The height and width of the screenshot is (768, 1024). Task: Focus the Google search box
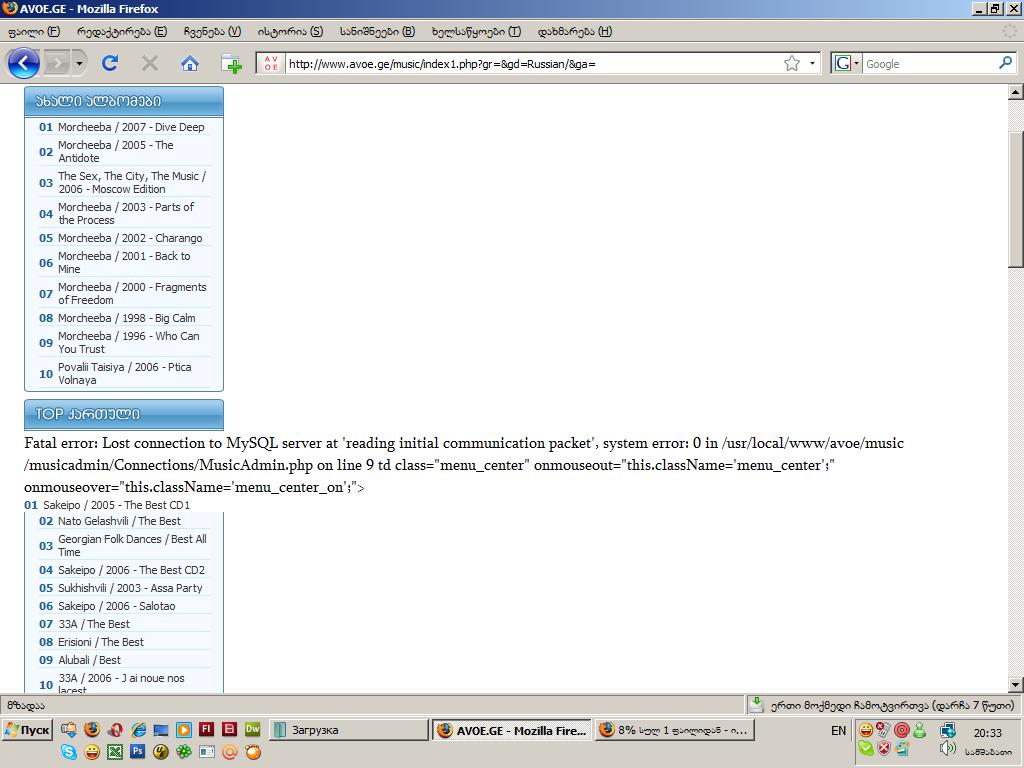[930, 63]
